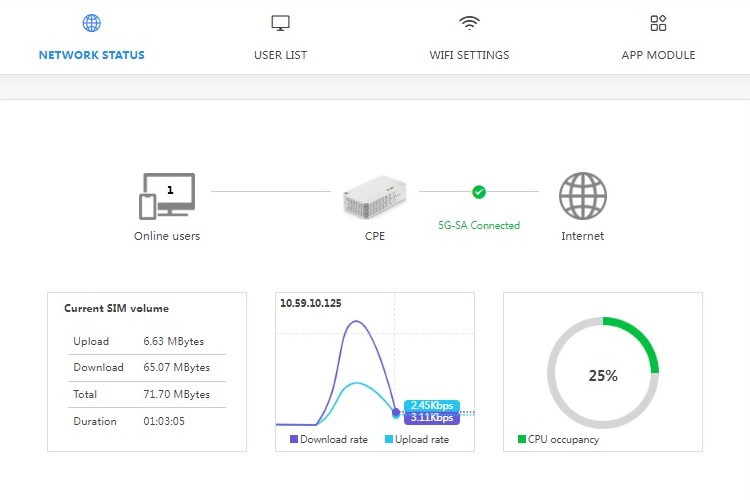
Task: Click the green connected checkmark icon
Action: [479, 191]
